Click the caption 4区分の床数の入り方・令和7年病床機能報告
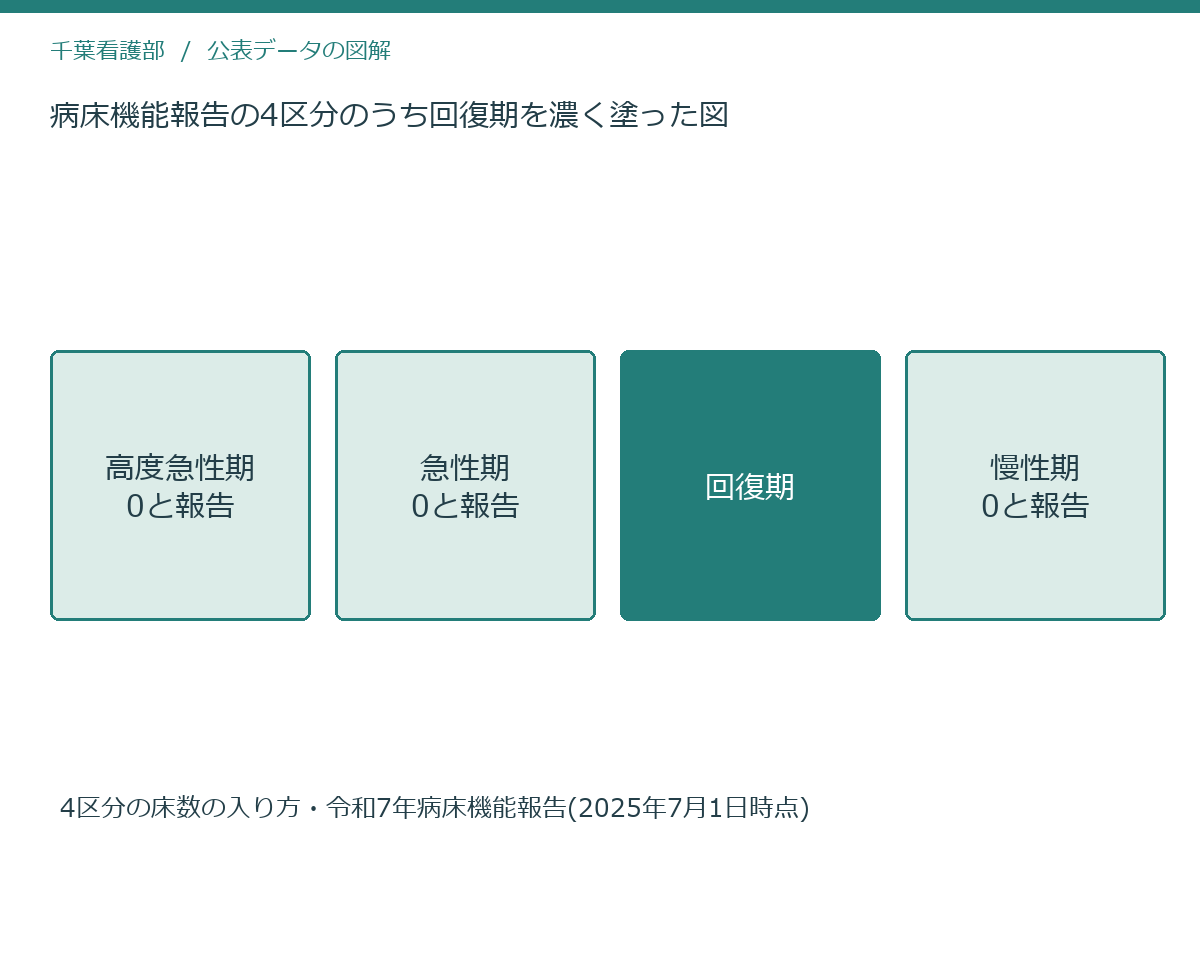The width and height of the screenshot is (1200, 960). pyautogui.click(x=313, y=808)
